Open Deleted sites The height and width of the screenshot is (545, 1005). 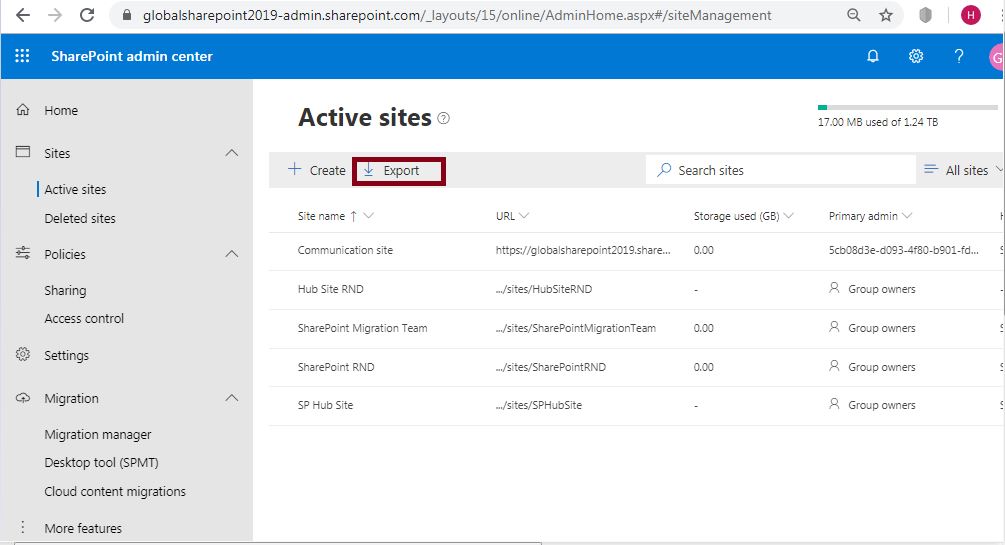(x=80, y=218)
